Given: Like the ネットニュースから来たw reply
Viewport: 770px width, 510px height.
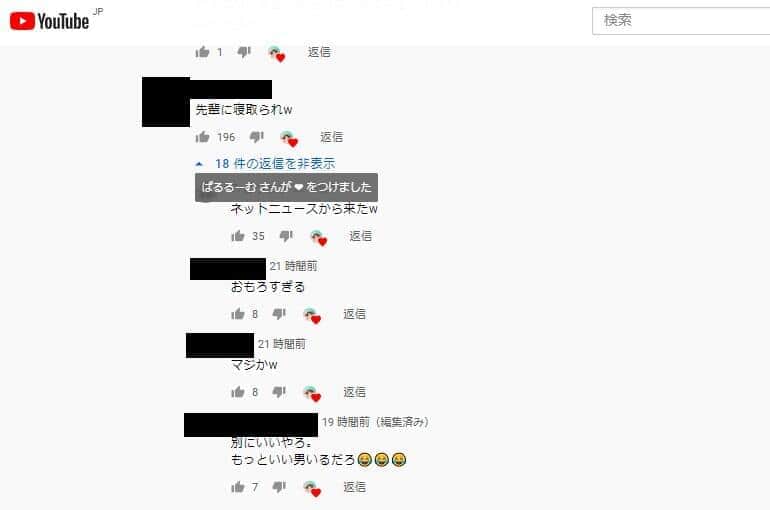Looking at the screenshot, I should click(238, 236).
